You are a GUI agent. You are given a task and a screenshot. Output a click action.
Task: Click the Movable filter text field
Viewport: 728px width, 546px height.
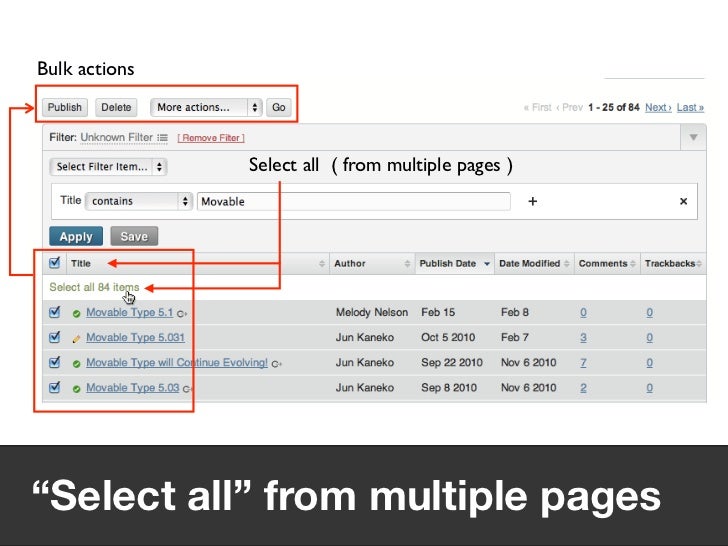click(354, 202)
